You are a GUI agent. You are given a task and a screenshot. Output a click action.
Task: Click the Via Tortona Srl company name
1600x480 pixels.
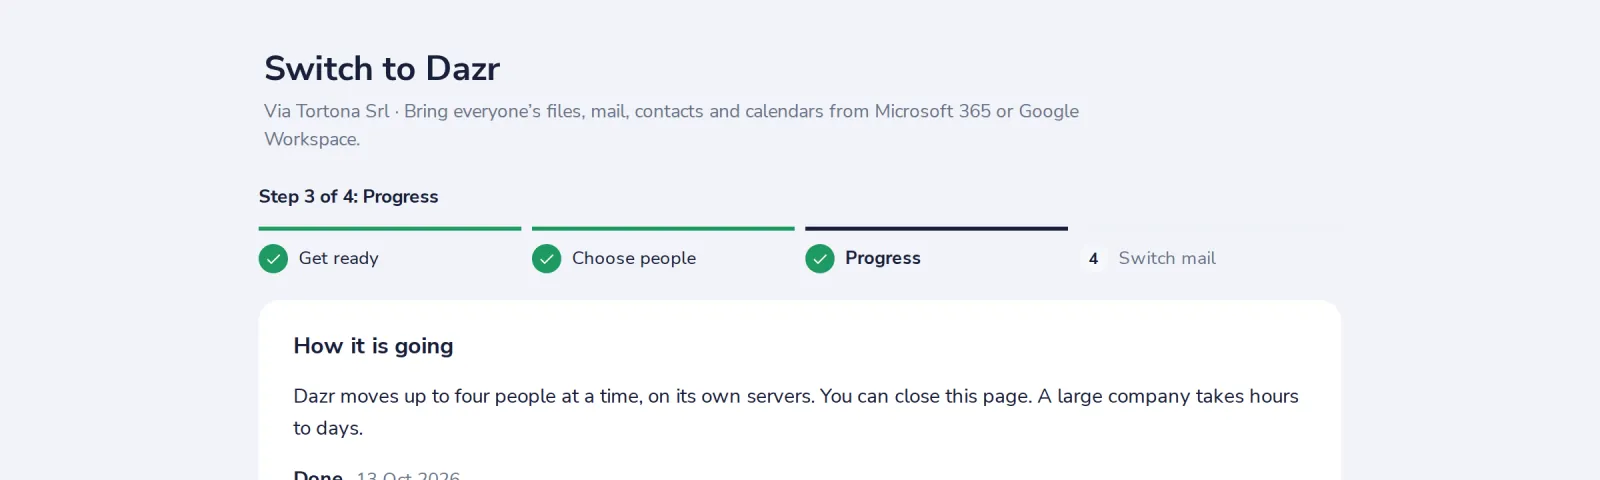pyautogui.click(x=327, y=111)
